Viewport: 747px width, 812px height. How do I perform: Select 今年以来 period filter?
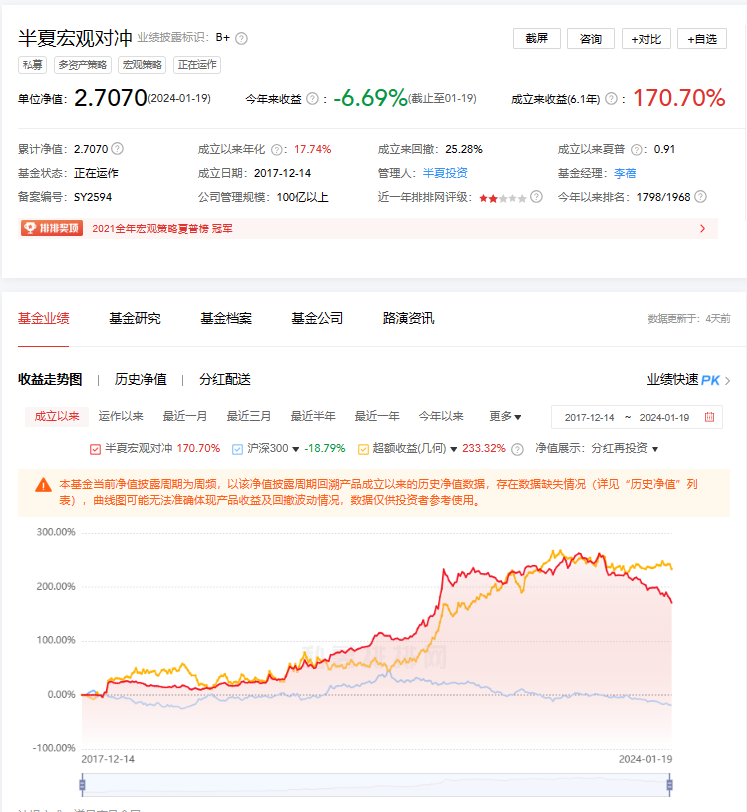[x=441, y=416]
